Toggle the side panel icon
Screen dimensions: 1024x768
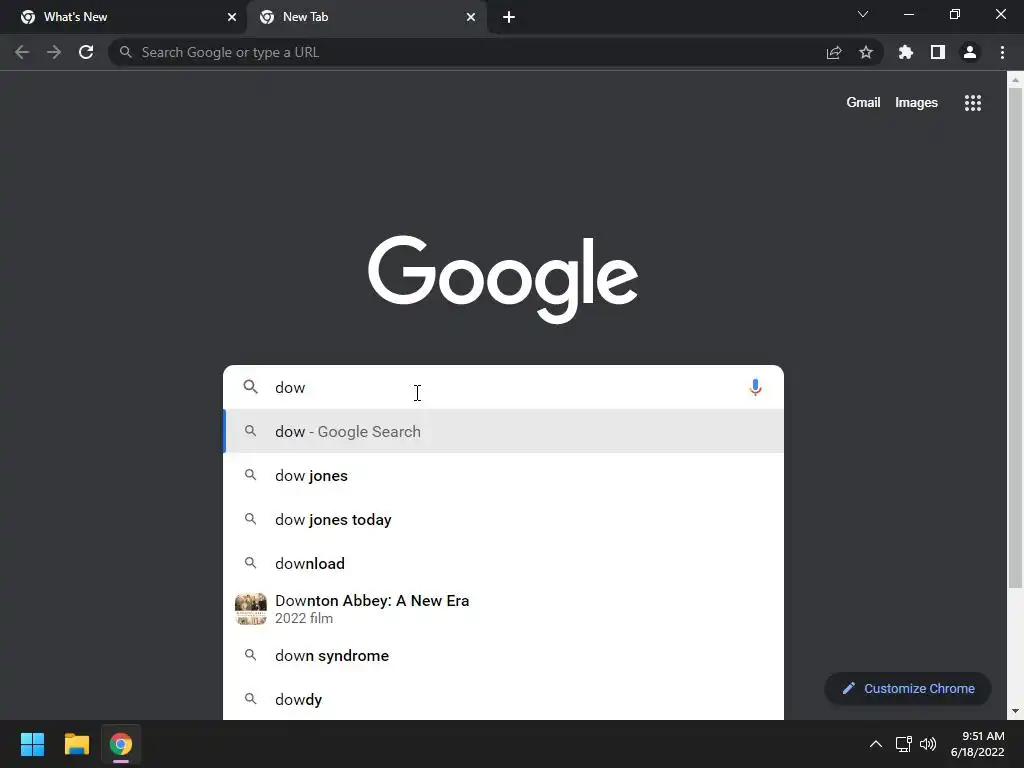[x=938, y=52]
